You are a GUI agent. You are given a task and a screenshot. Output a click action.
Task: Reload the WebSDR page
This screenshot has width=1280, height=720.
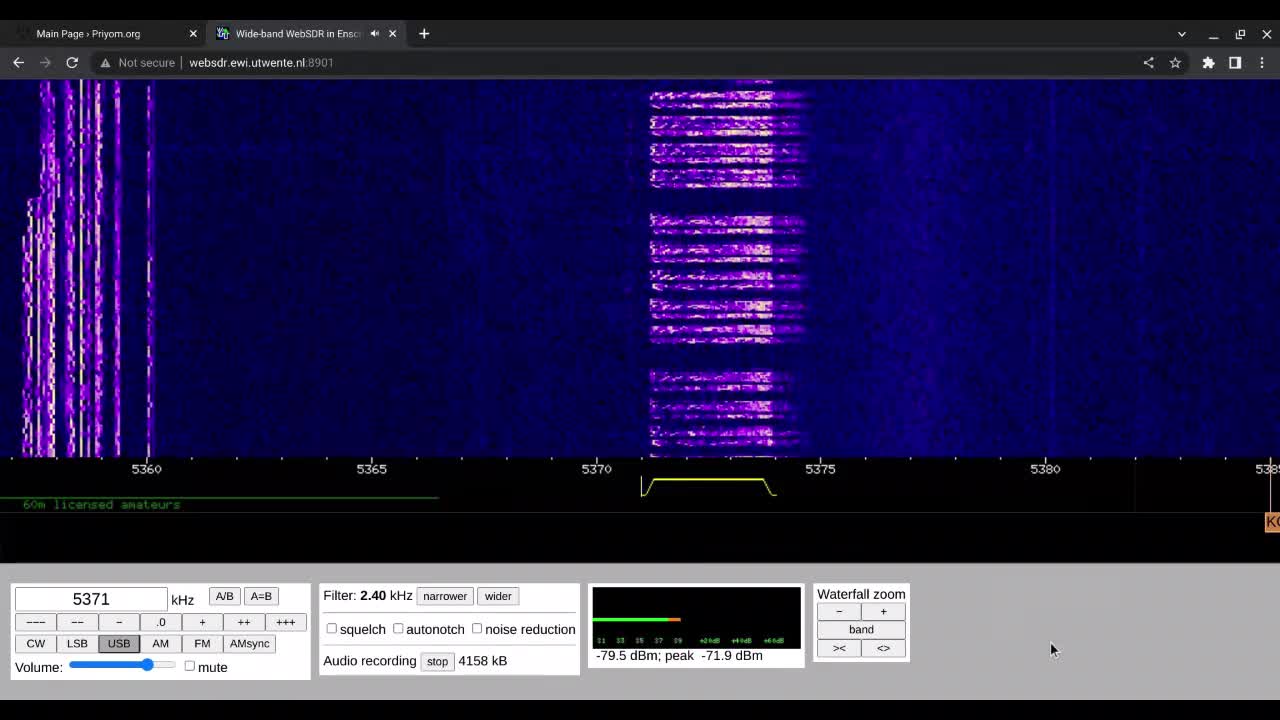click(72, 62)
